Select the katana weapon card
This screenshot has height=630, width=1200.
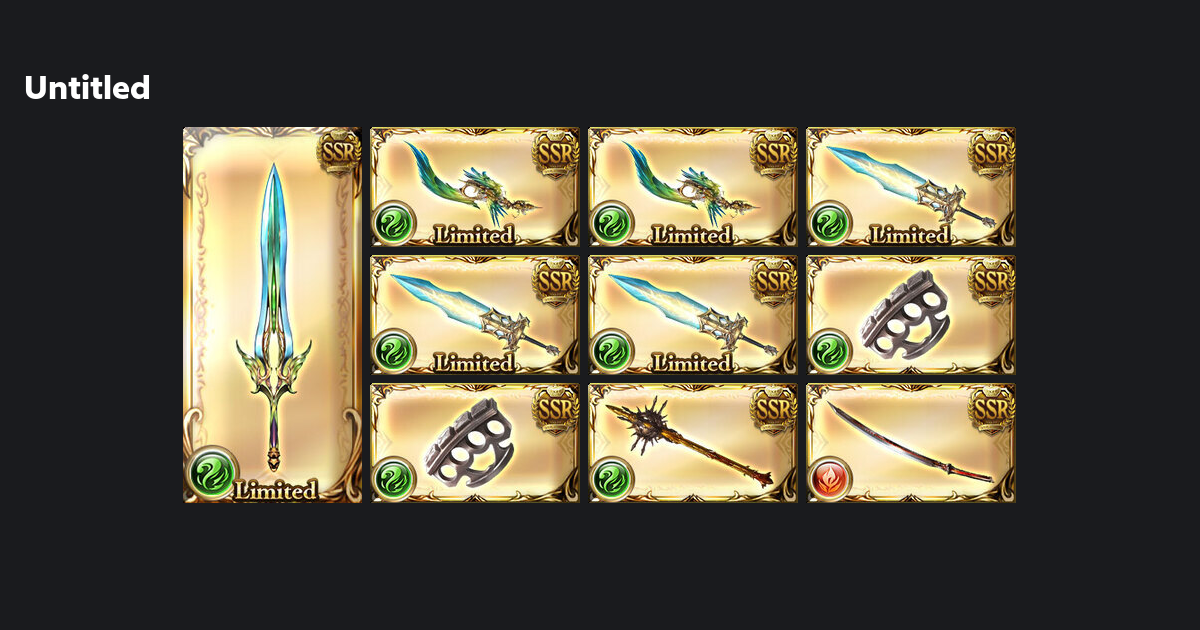point(911,443)
